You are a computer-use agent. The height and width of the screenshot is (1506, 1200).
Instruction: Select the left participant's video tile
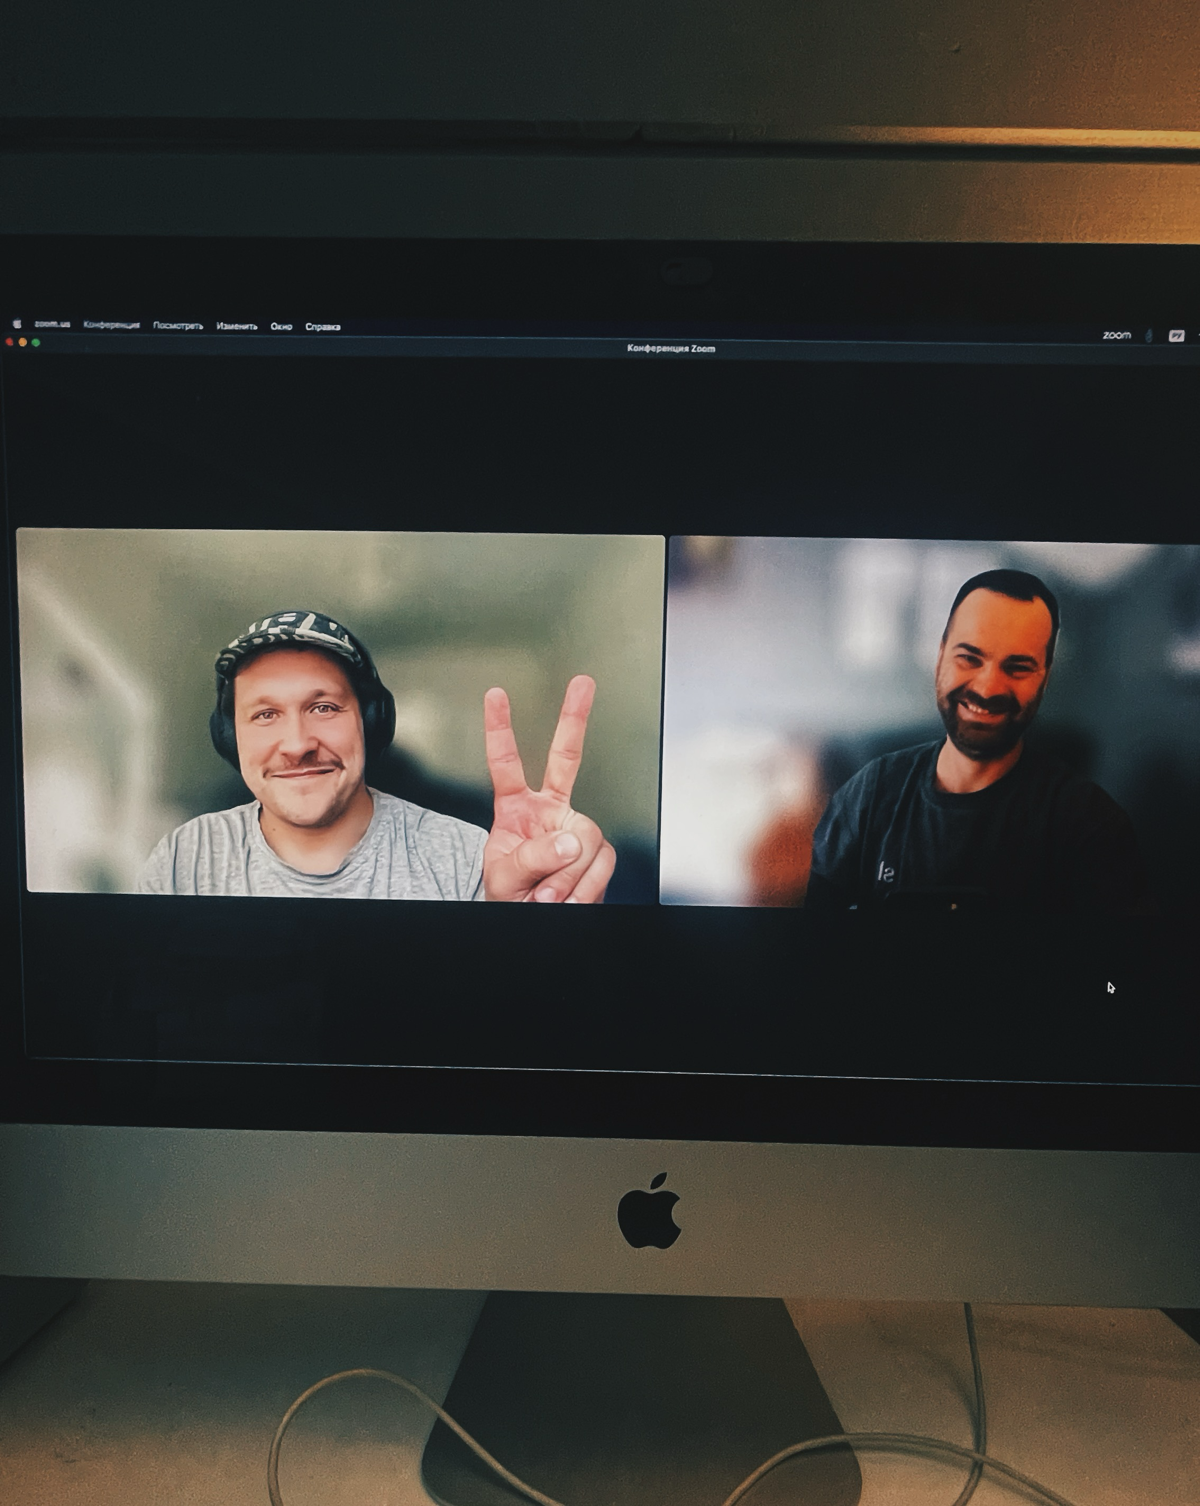[x=340, y=714]
